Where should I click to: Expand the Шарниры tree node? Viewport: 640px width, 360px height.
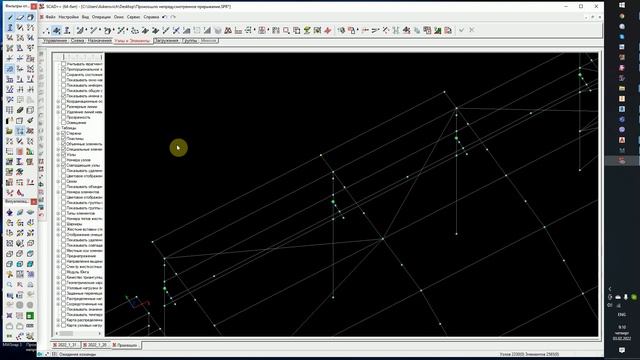pos(58,224)
